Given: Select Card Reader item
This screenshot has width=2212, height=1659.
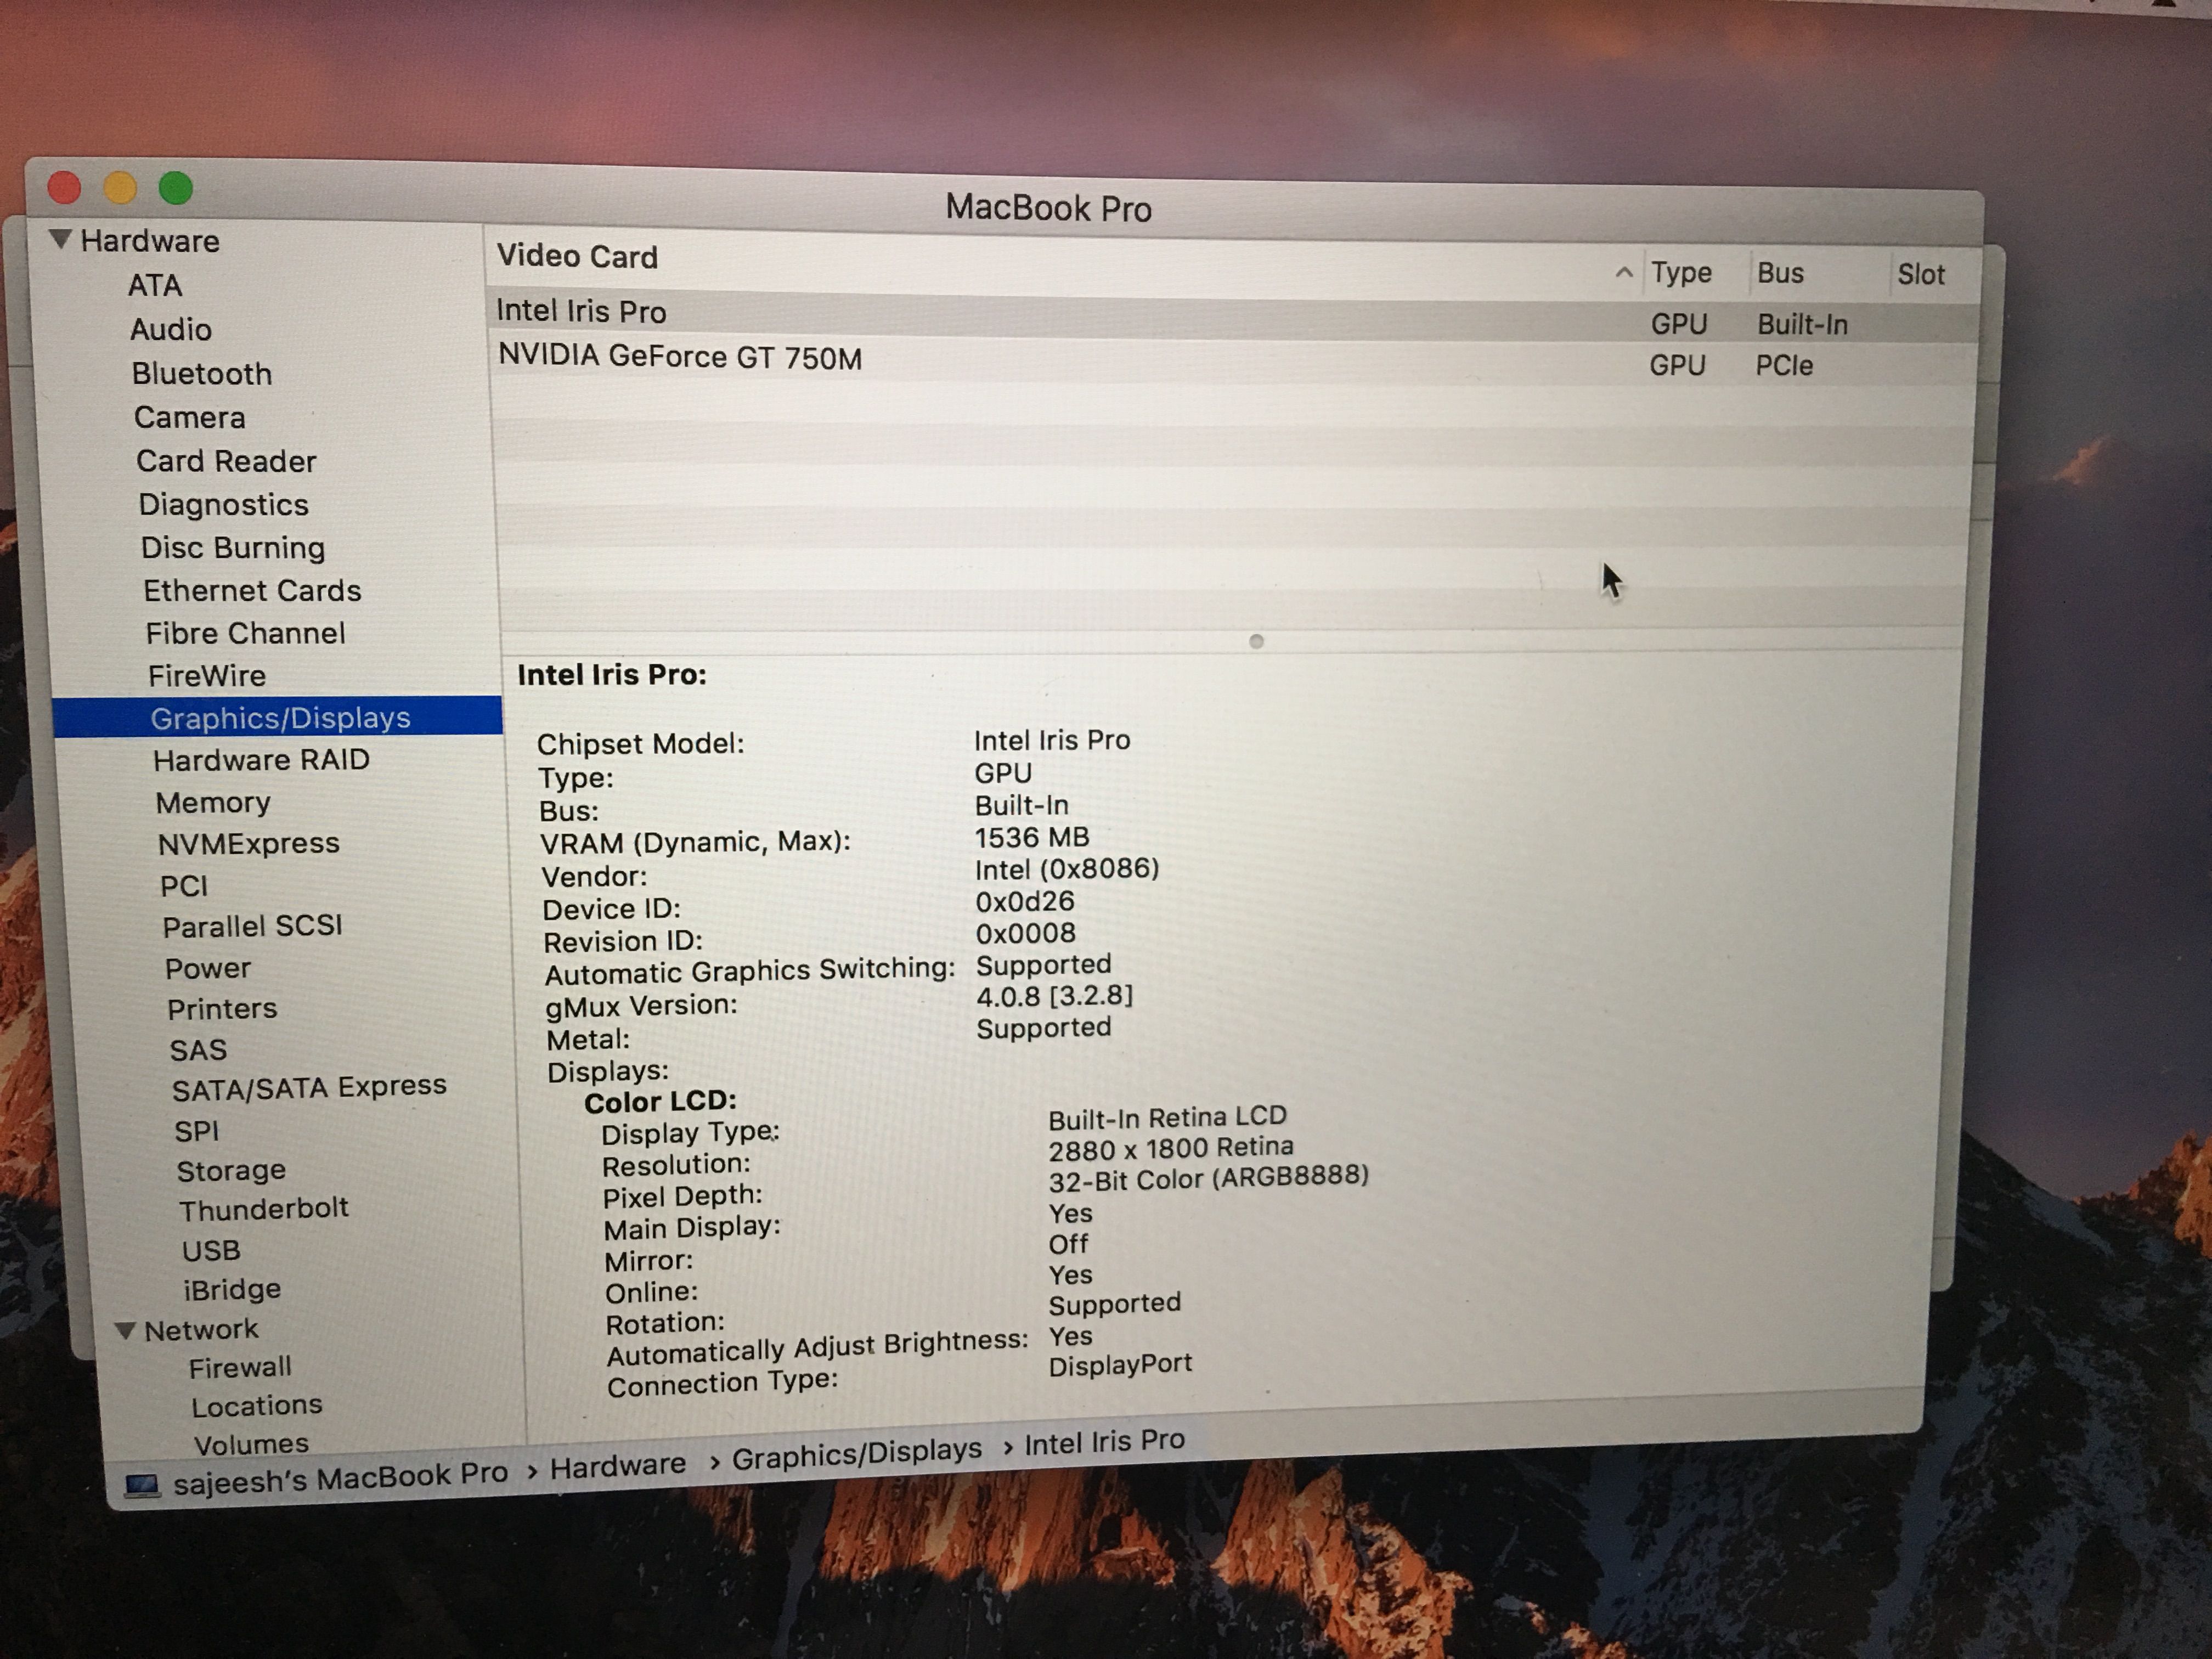Looking at the screenshot, I should coord(227,461).
